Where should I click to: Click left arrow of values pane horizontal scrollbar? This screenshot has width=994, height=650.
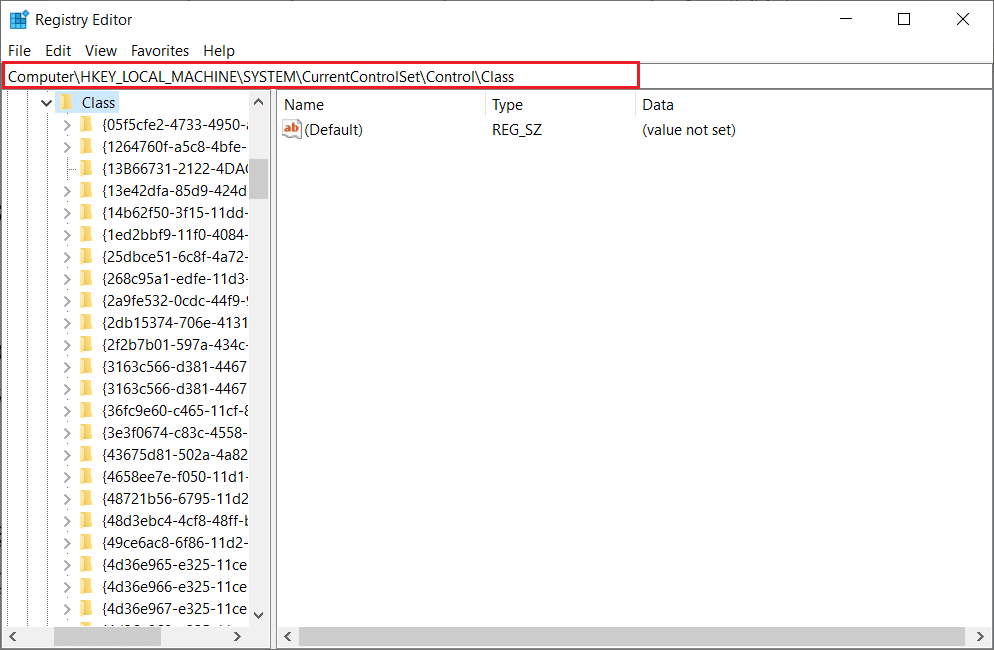click(288, 636)
